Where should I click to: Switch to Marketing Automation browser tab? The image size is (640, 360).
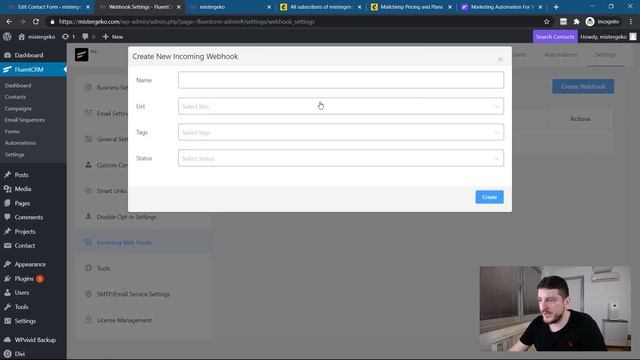[501, 7]
